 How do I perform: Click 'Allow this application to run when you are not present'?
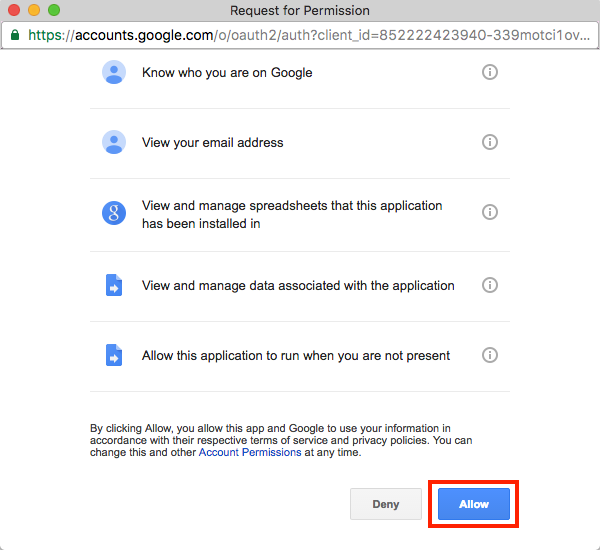pyautogui.click(x=296, y=356)
